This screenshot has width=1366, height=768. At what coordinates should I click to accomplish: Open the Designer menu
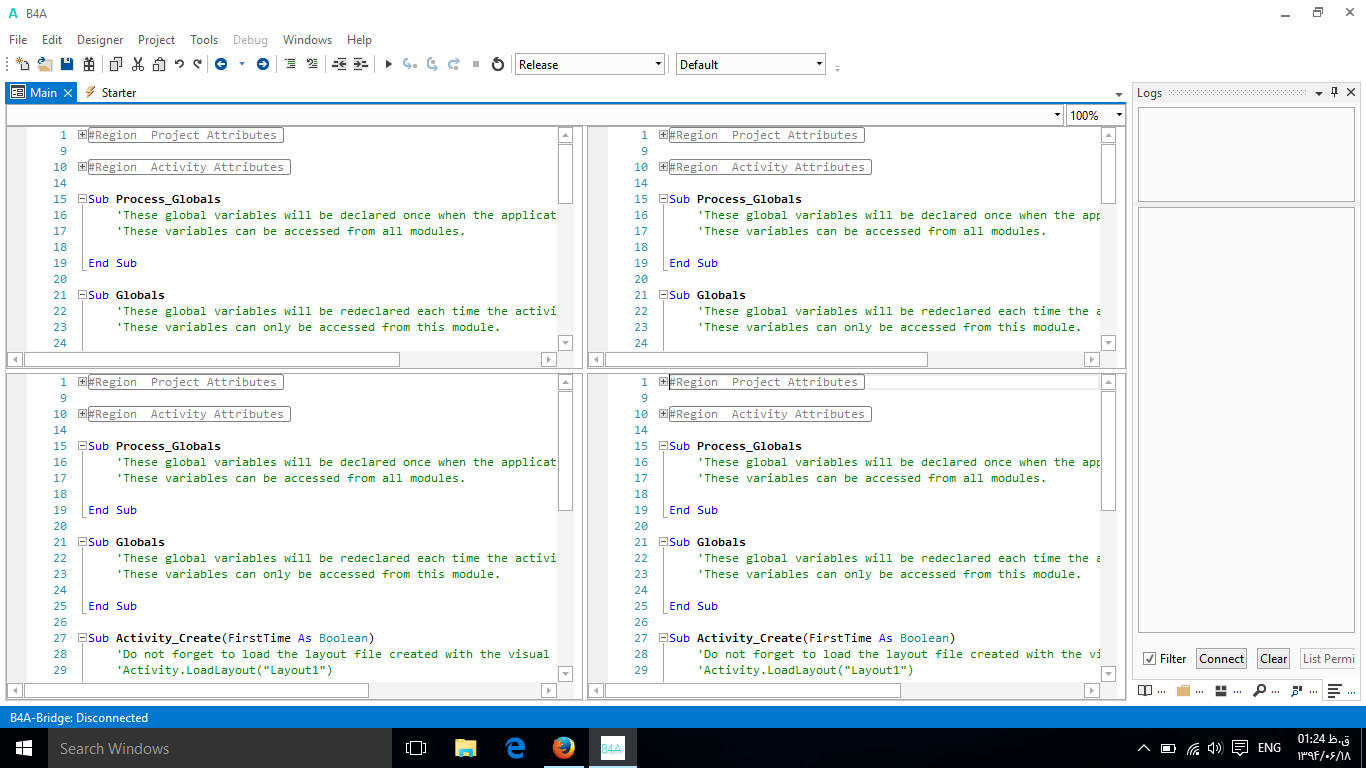[x=99, y=40]
